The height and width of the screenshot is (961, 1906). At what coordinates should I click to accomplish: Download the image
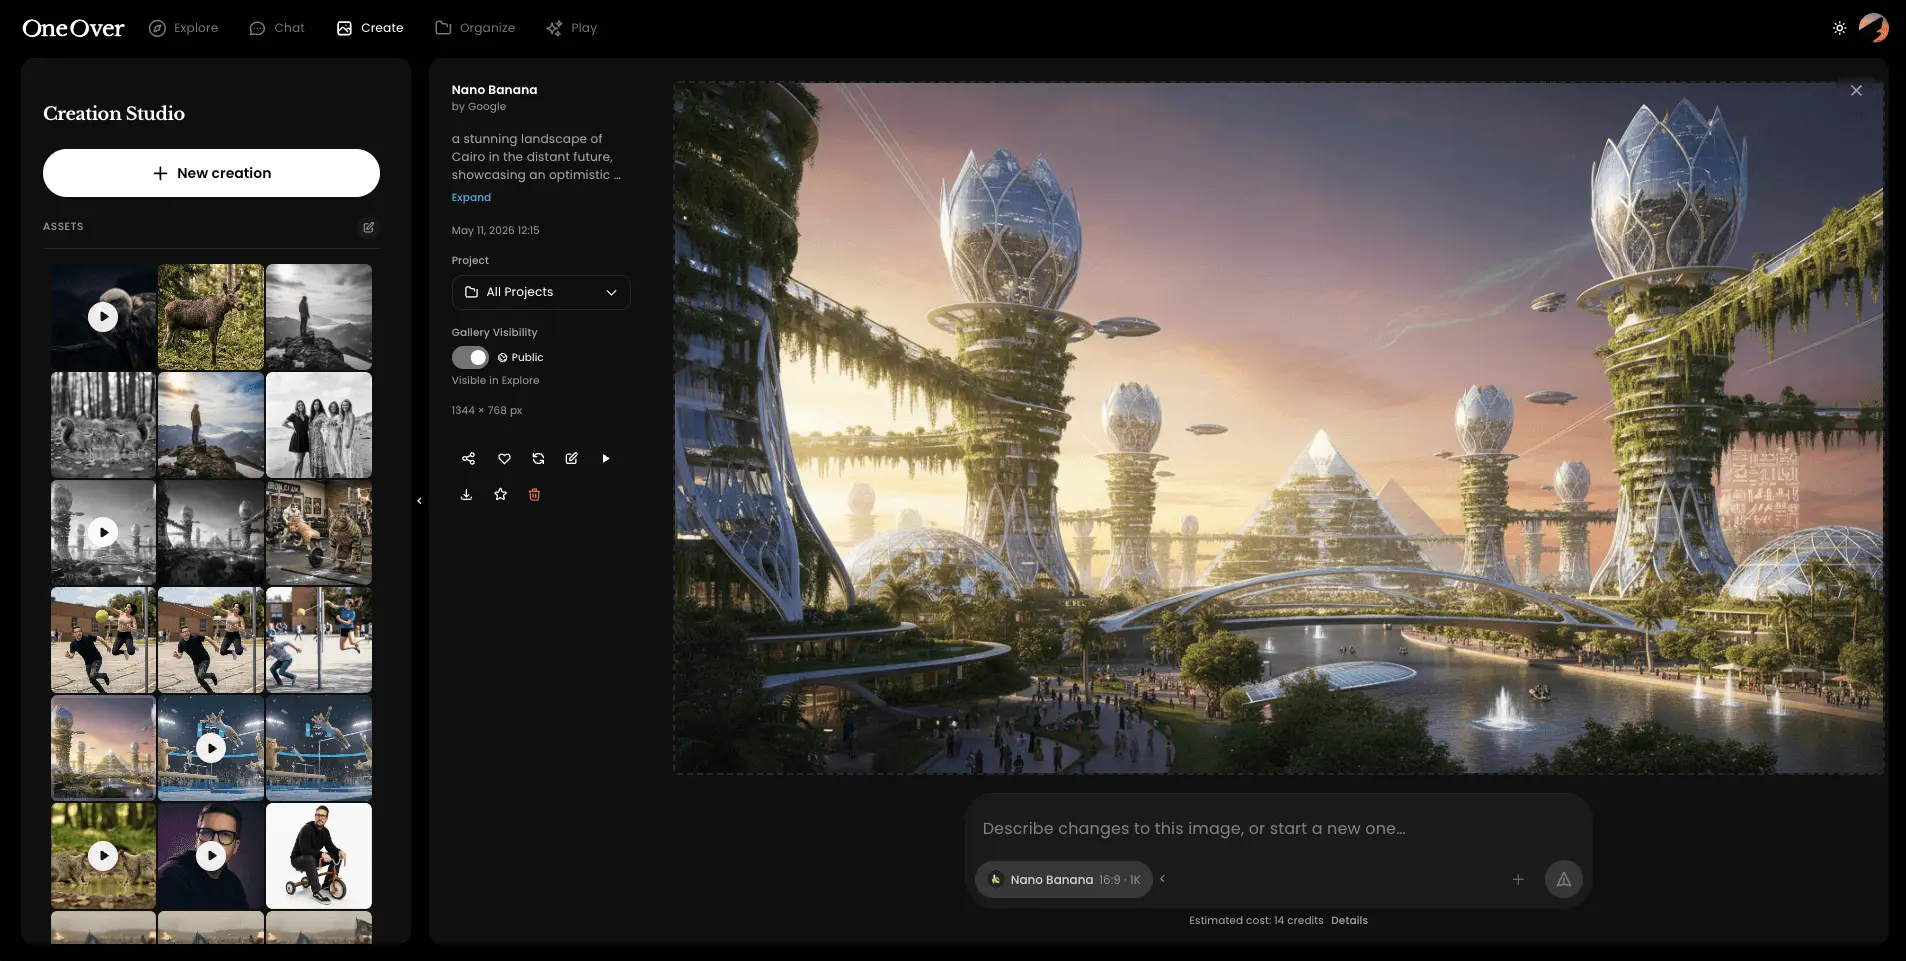[x=466, y=495]
